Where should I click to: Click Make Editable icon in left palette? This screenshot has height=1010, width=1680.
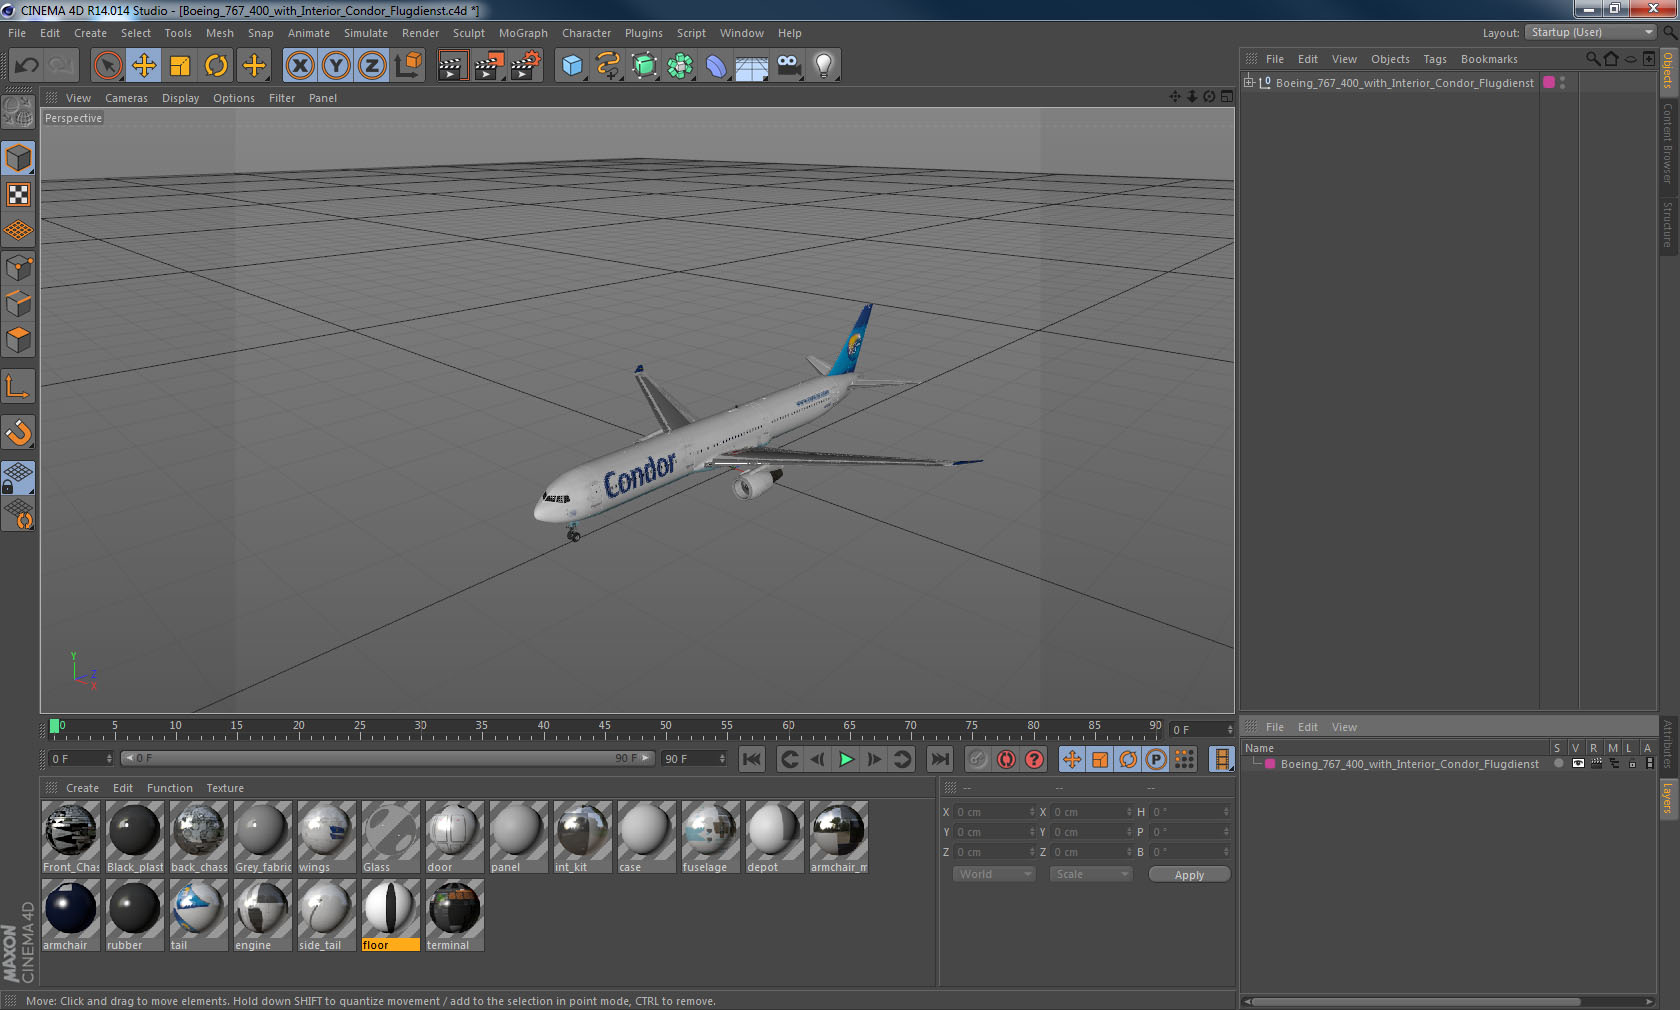click(18, 111)
